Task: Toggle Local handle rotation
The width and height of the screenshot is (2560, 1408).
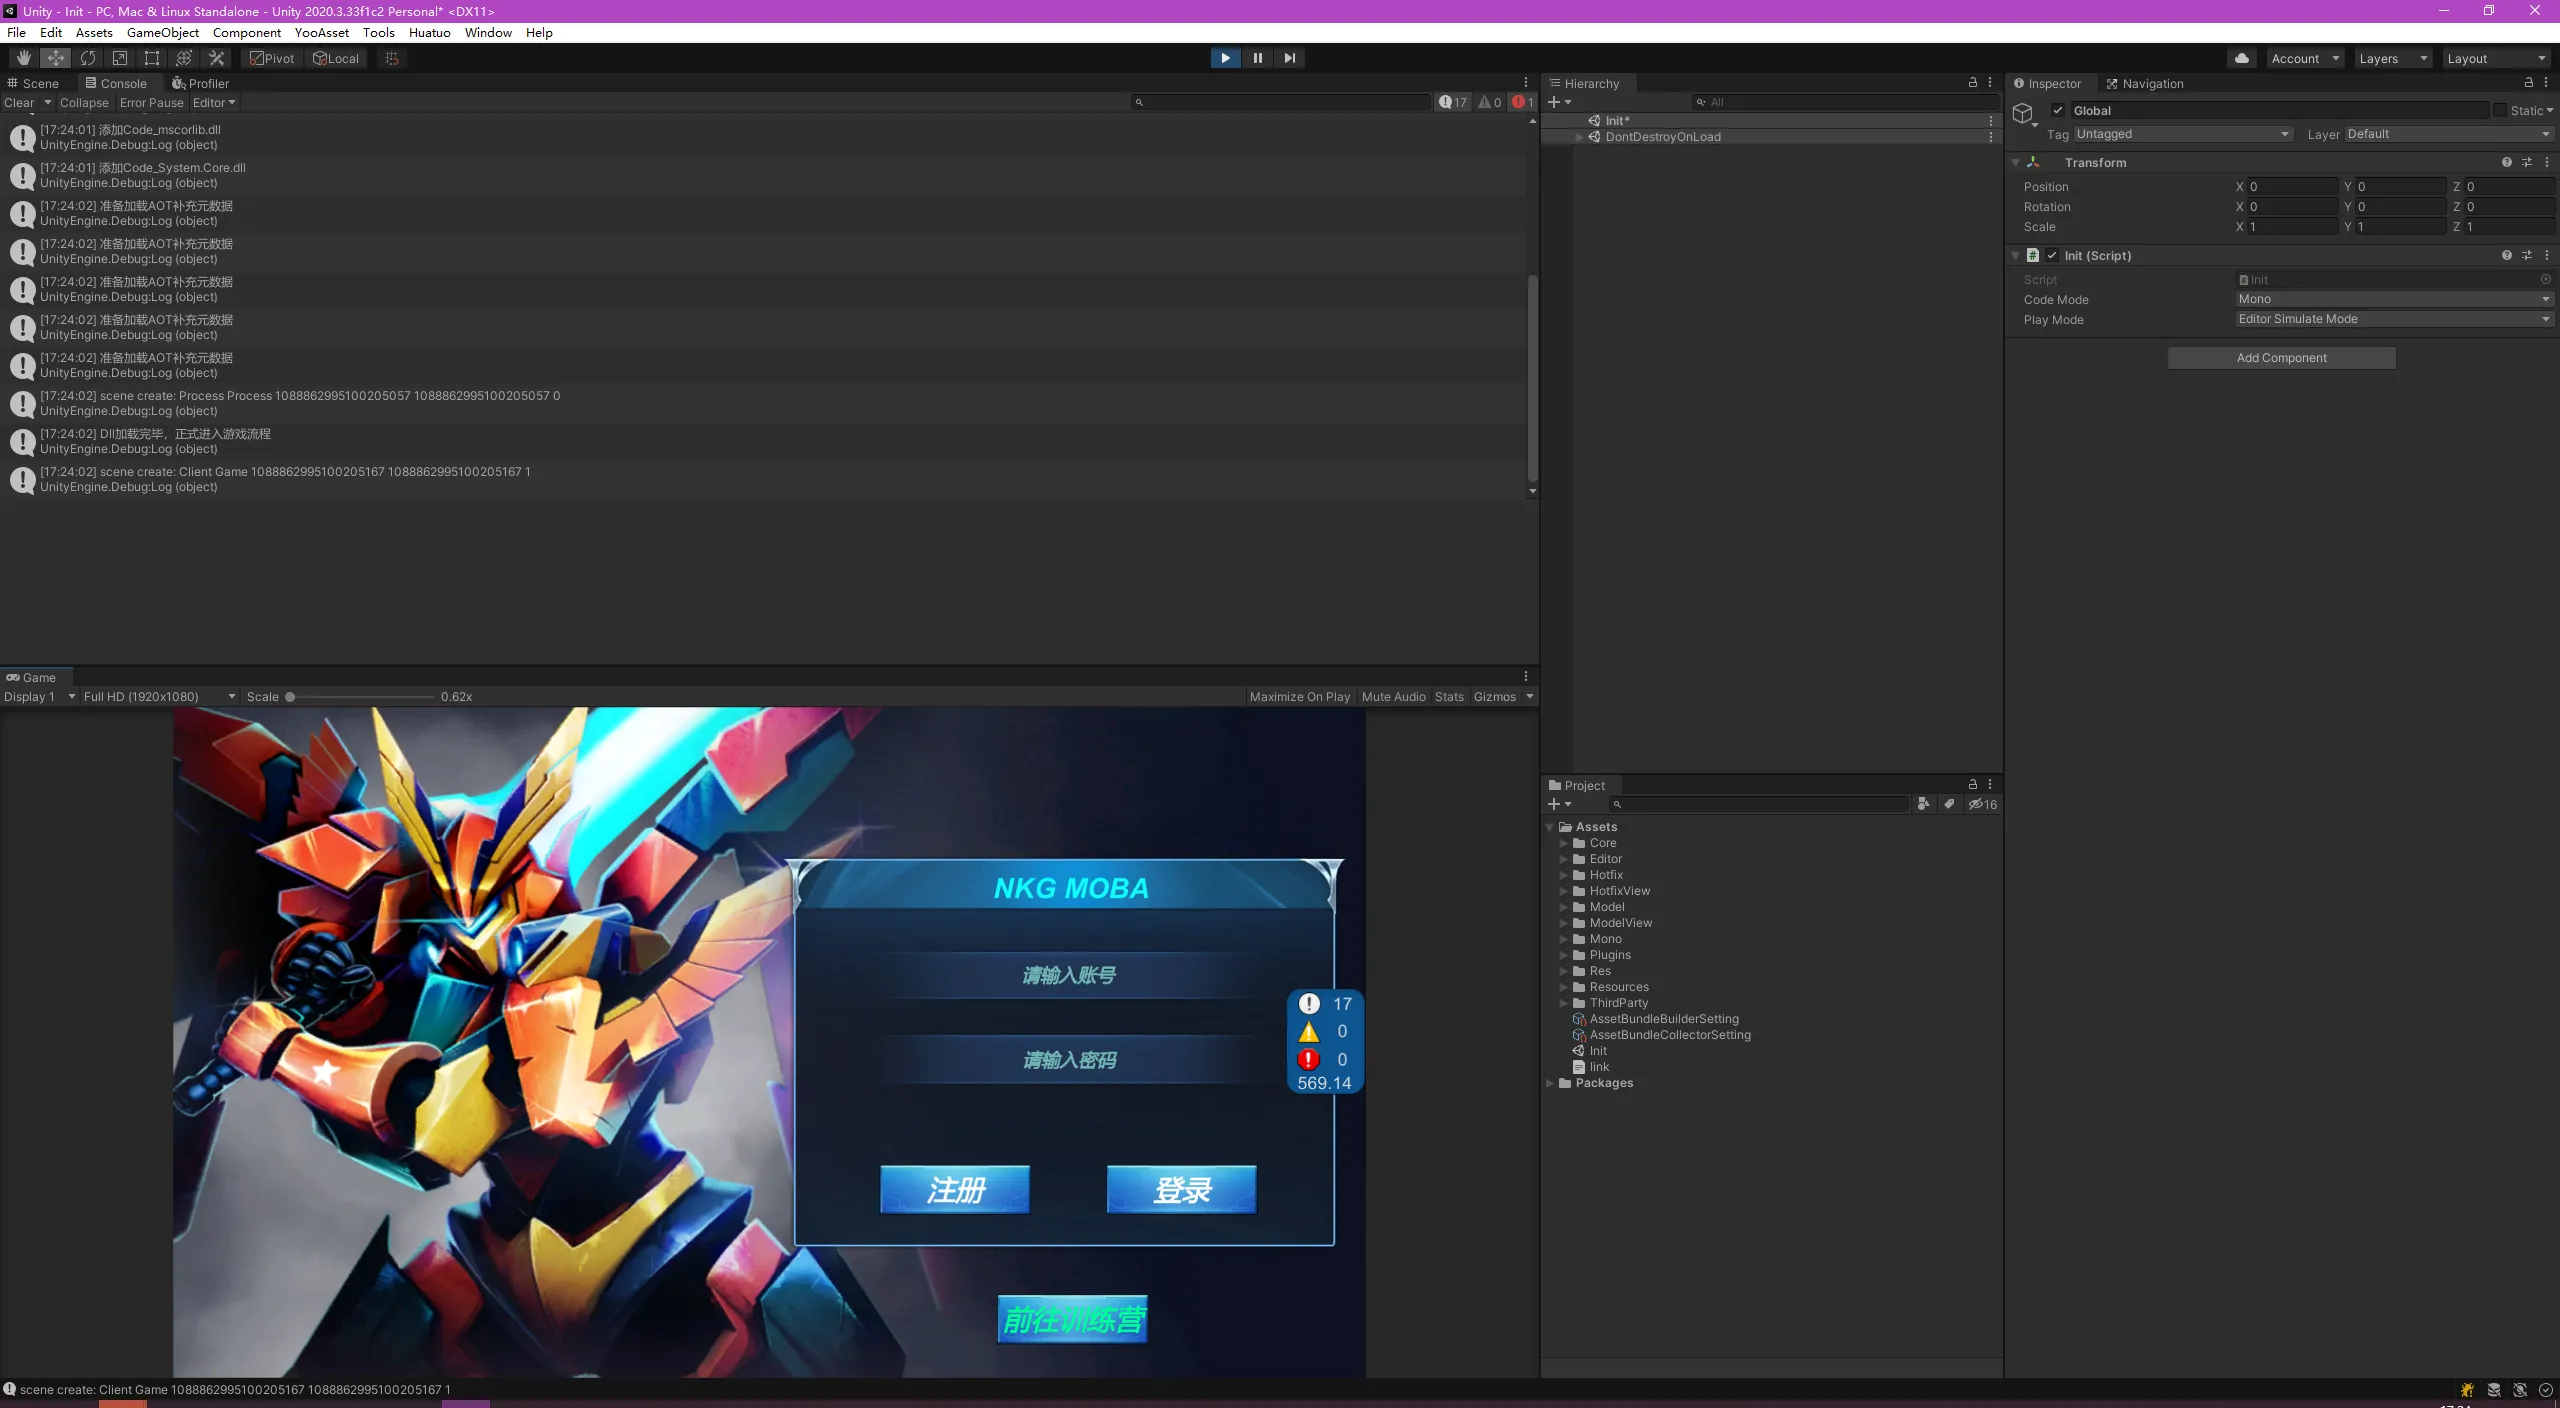Action: coord(336,58)
